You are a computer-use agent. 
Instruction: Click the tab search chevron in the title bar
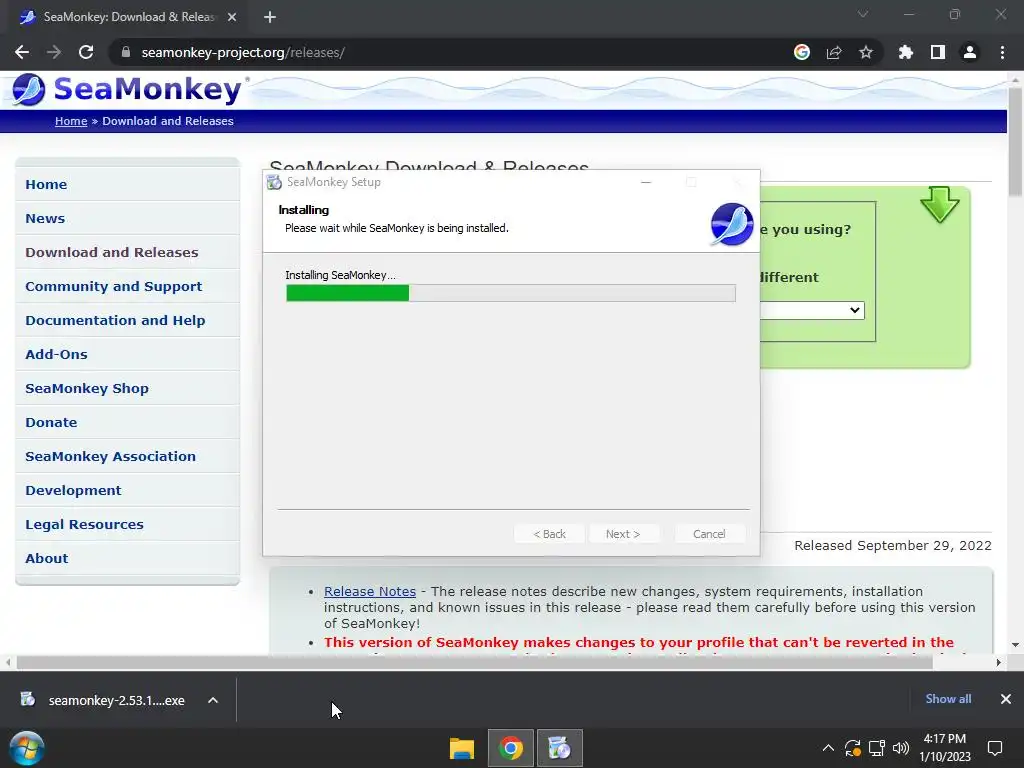(x=863, y=14)
